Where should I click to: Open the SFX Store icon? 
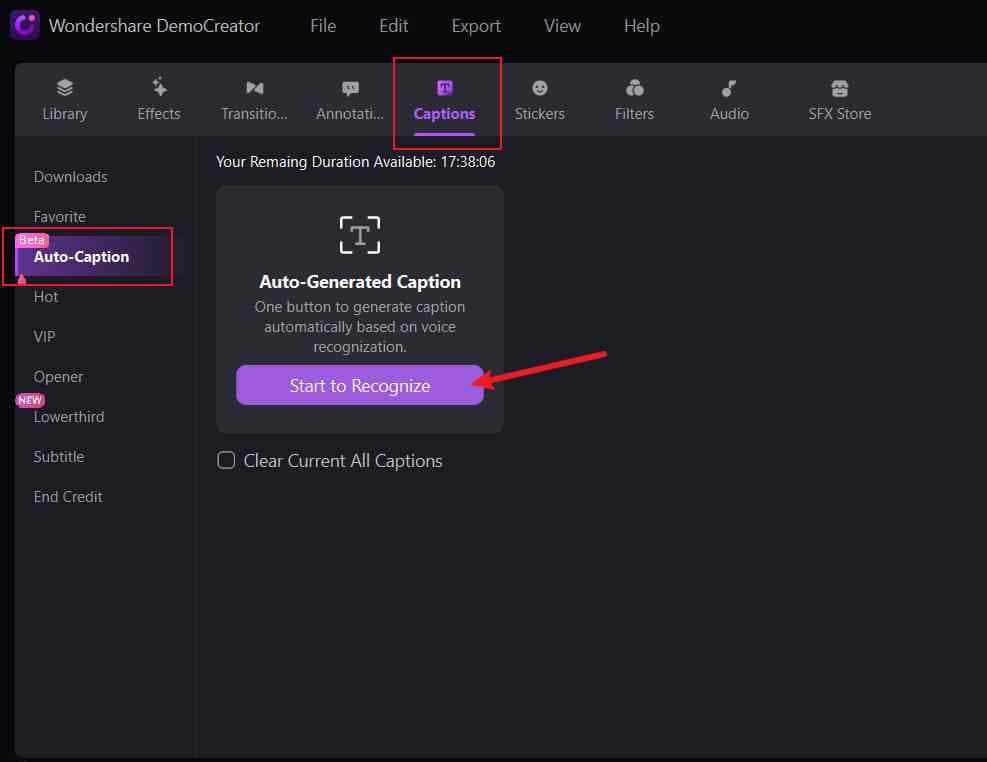839,88
